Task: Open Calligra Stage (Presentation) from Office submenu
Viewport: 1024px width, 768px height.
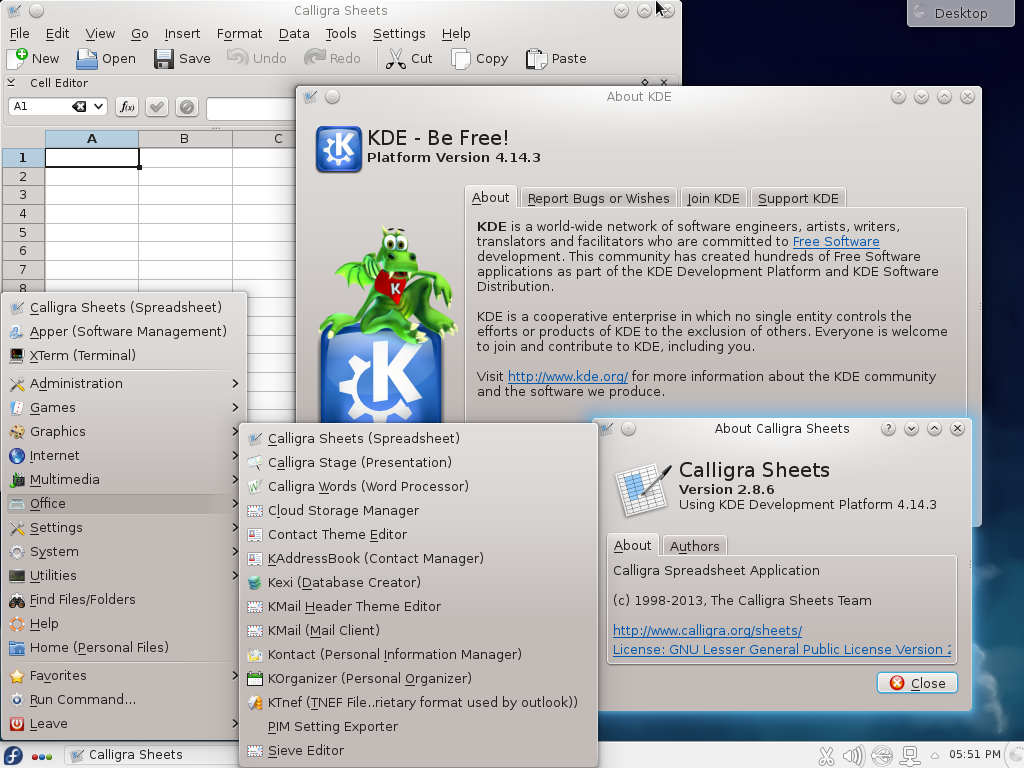Action: 419,462
